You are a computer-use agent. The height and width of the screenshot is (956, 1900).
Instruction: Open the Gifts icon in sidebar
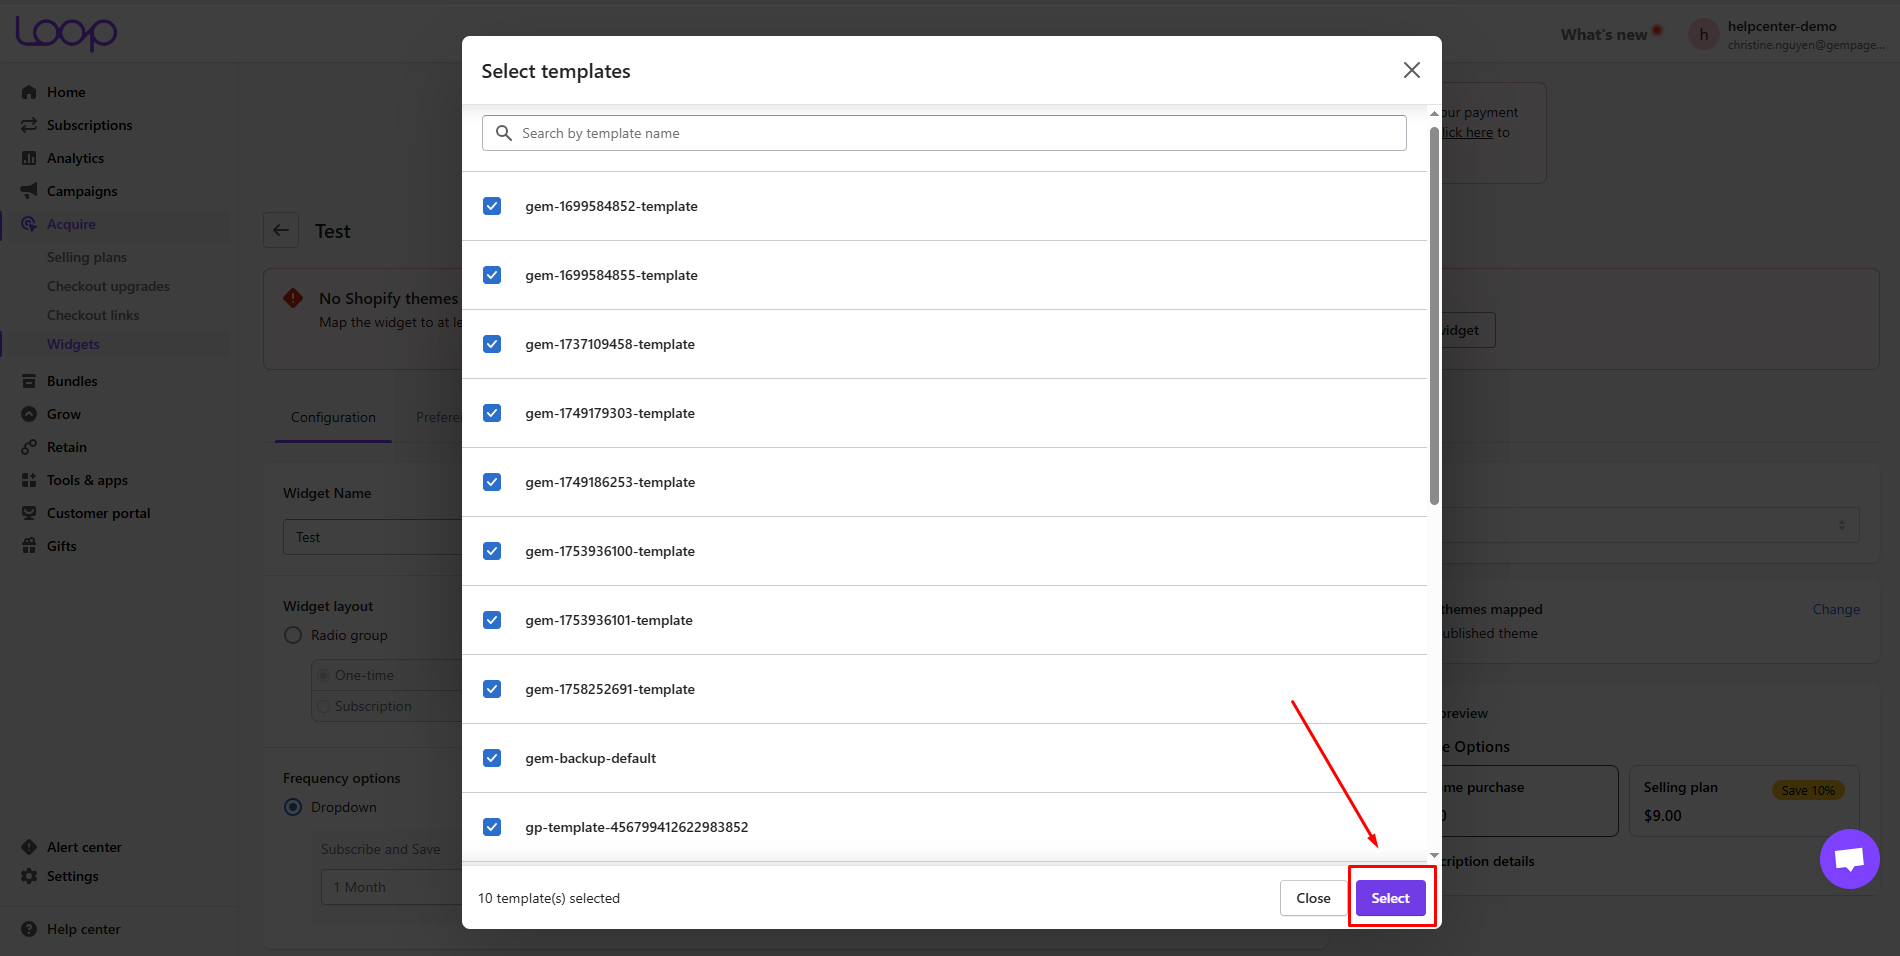[x=29, y=546]
